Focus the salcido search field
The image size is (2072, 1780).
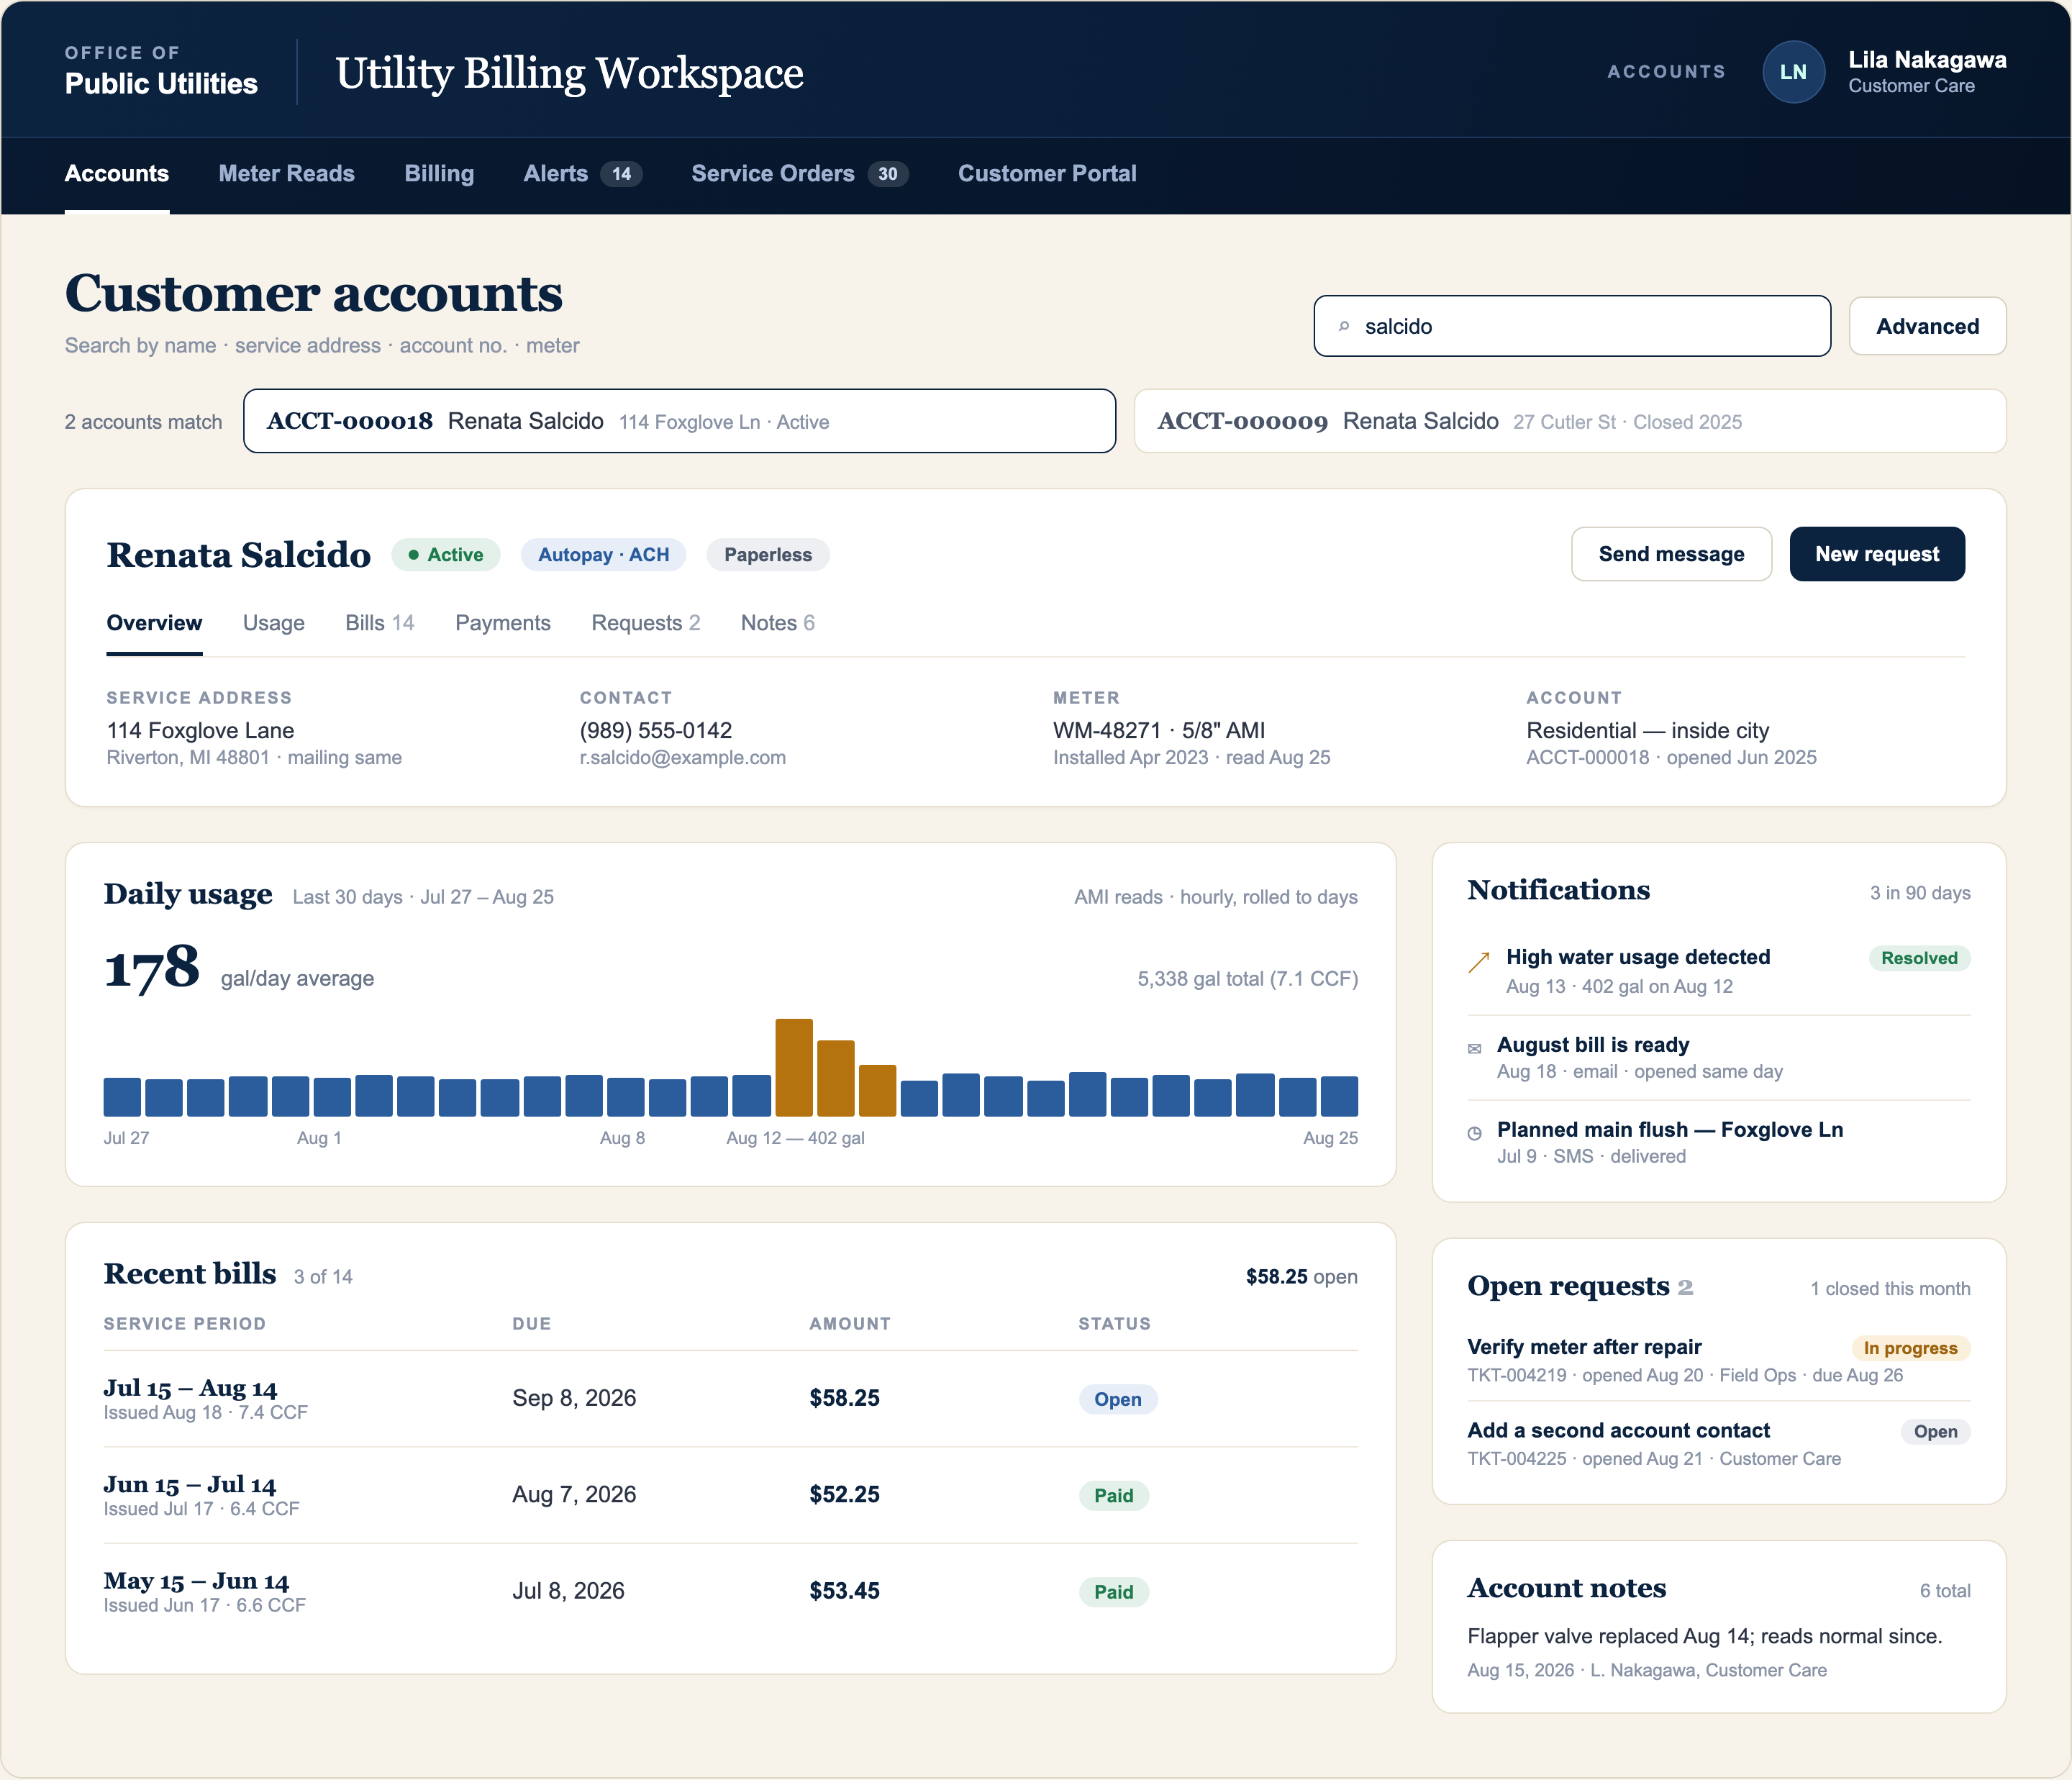pos(1572,326)
